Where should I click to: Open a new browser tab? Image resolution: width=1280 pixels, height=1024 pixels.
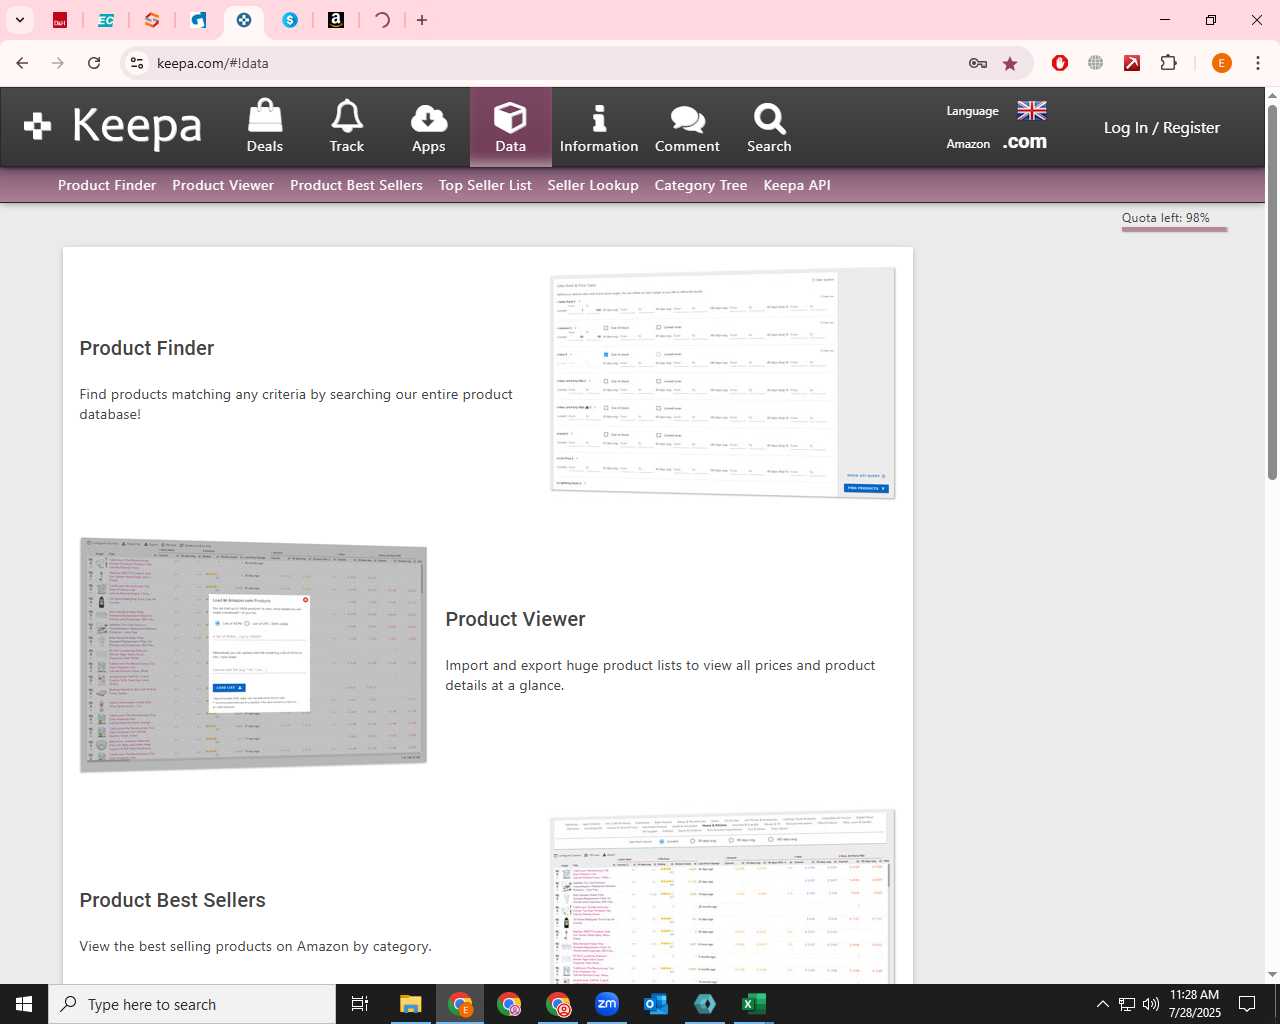pos(422,20)
